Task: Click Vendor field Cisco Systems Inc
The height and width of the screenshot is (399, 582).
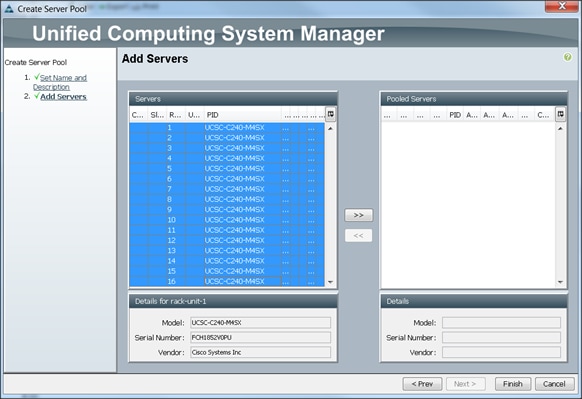Action: (x=261, y=352)
